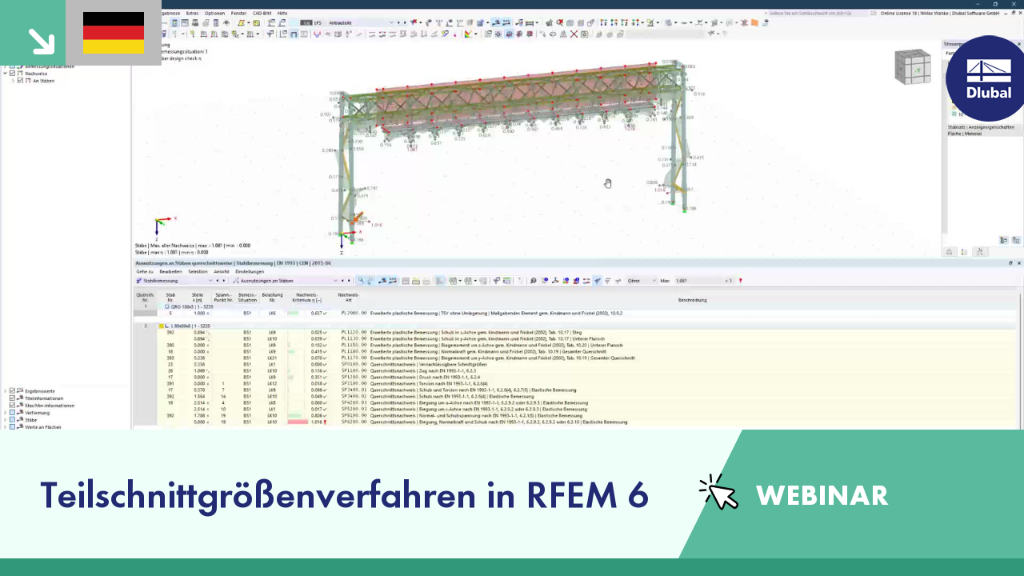Select the 'Beschreibung' column header

(x=692, y=300)
